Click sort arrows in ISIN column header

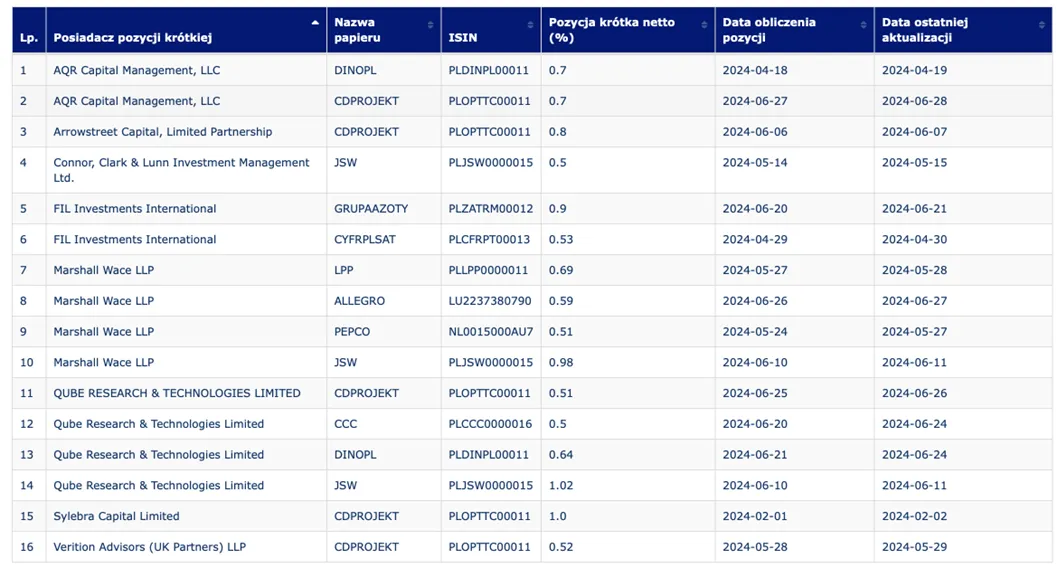(530, 26)
